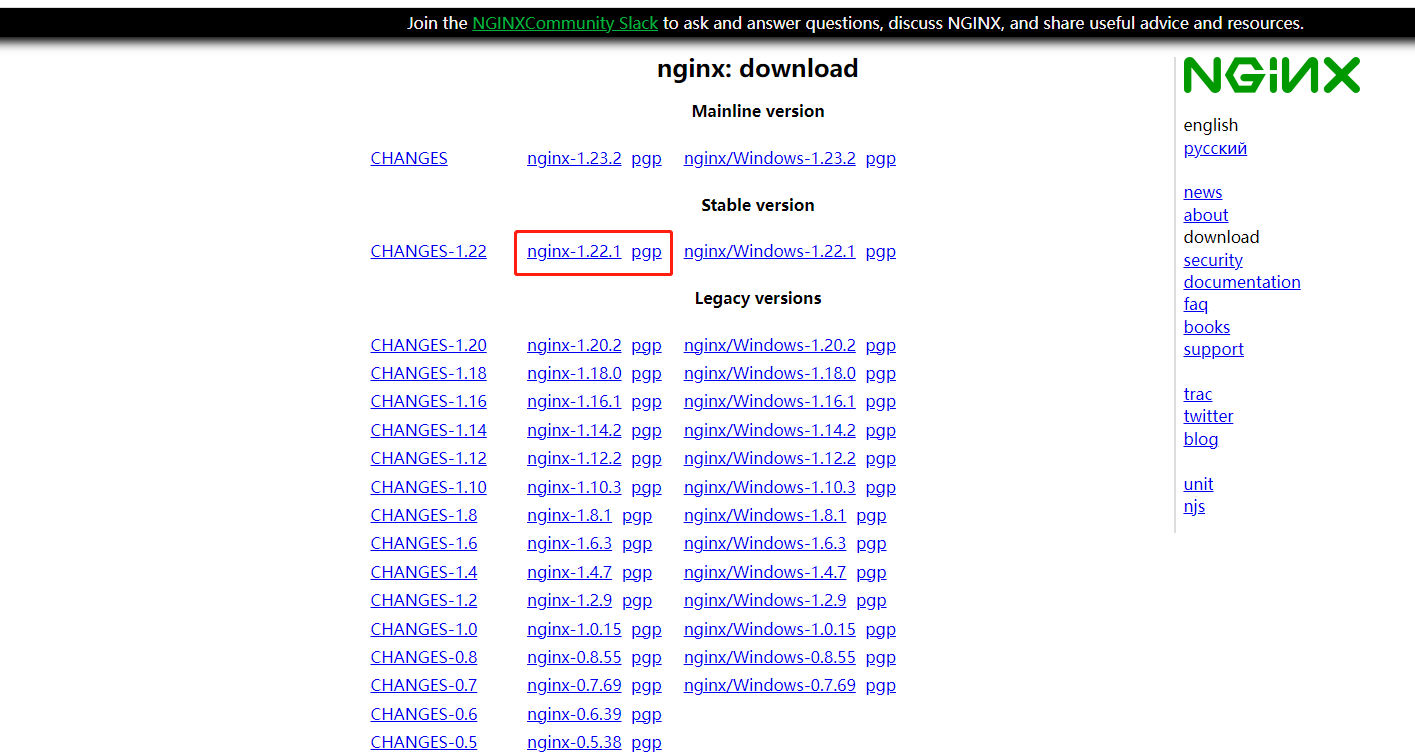Download legacy nginx-0.5.38 release
Viewport: 1415px width, 755px height.
574,741
